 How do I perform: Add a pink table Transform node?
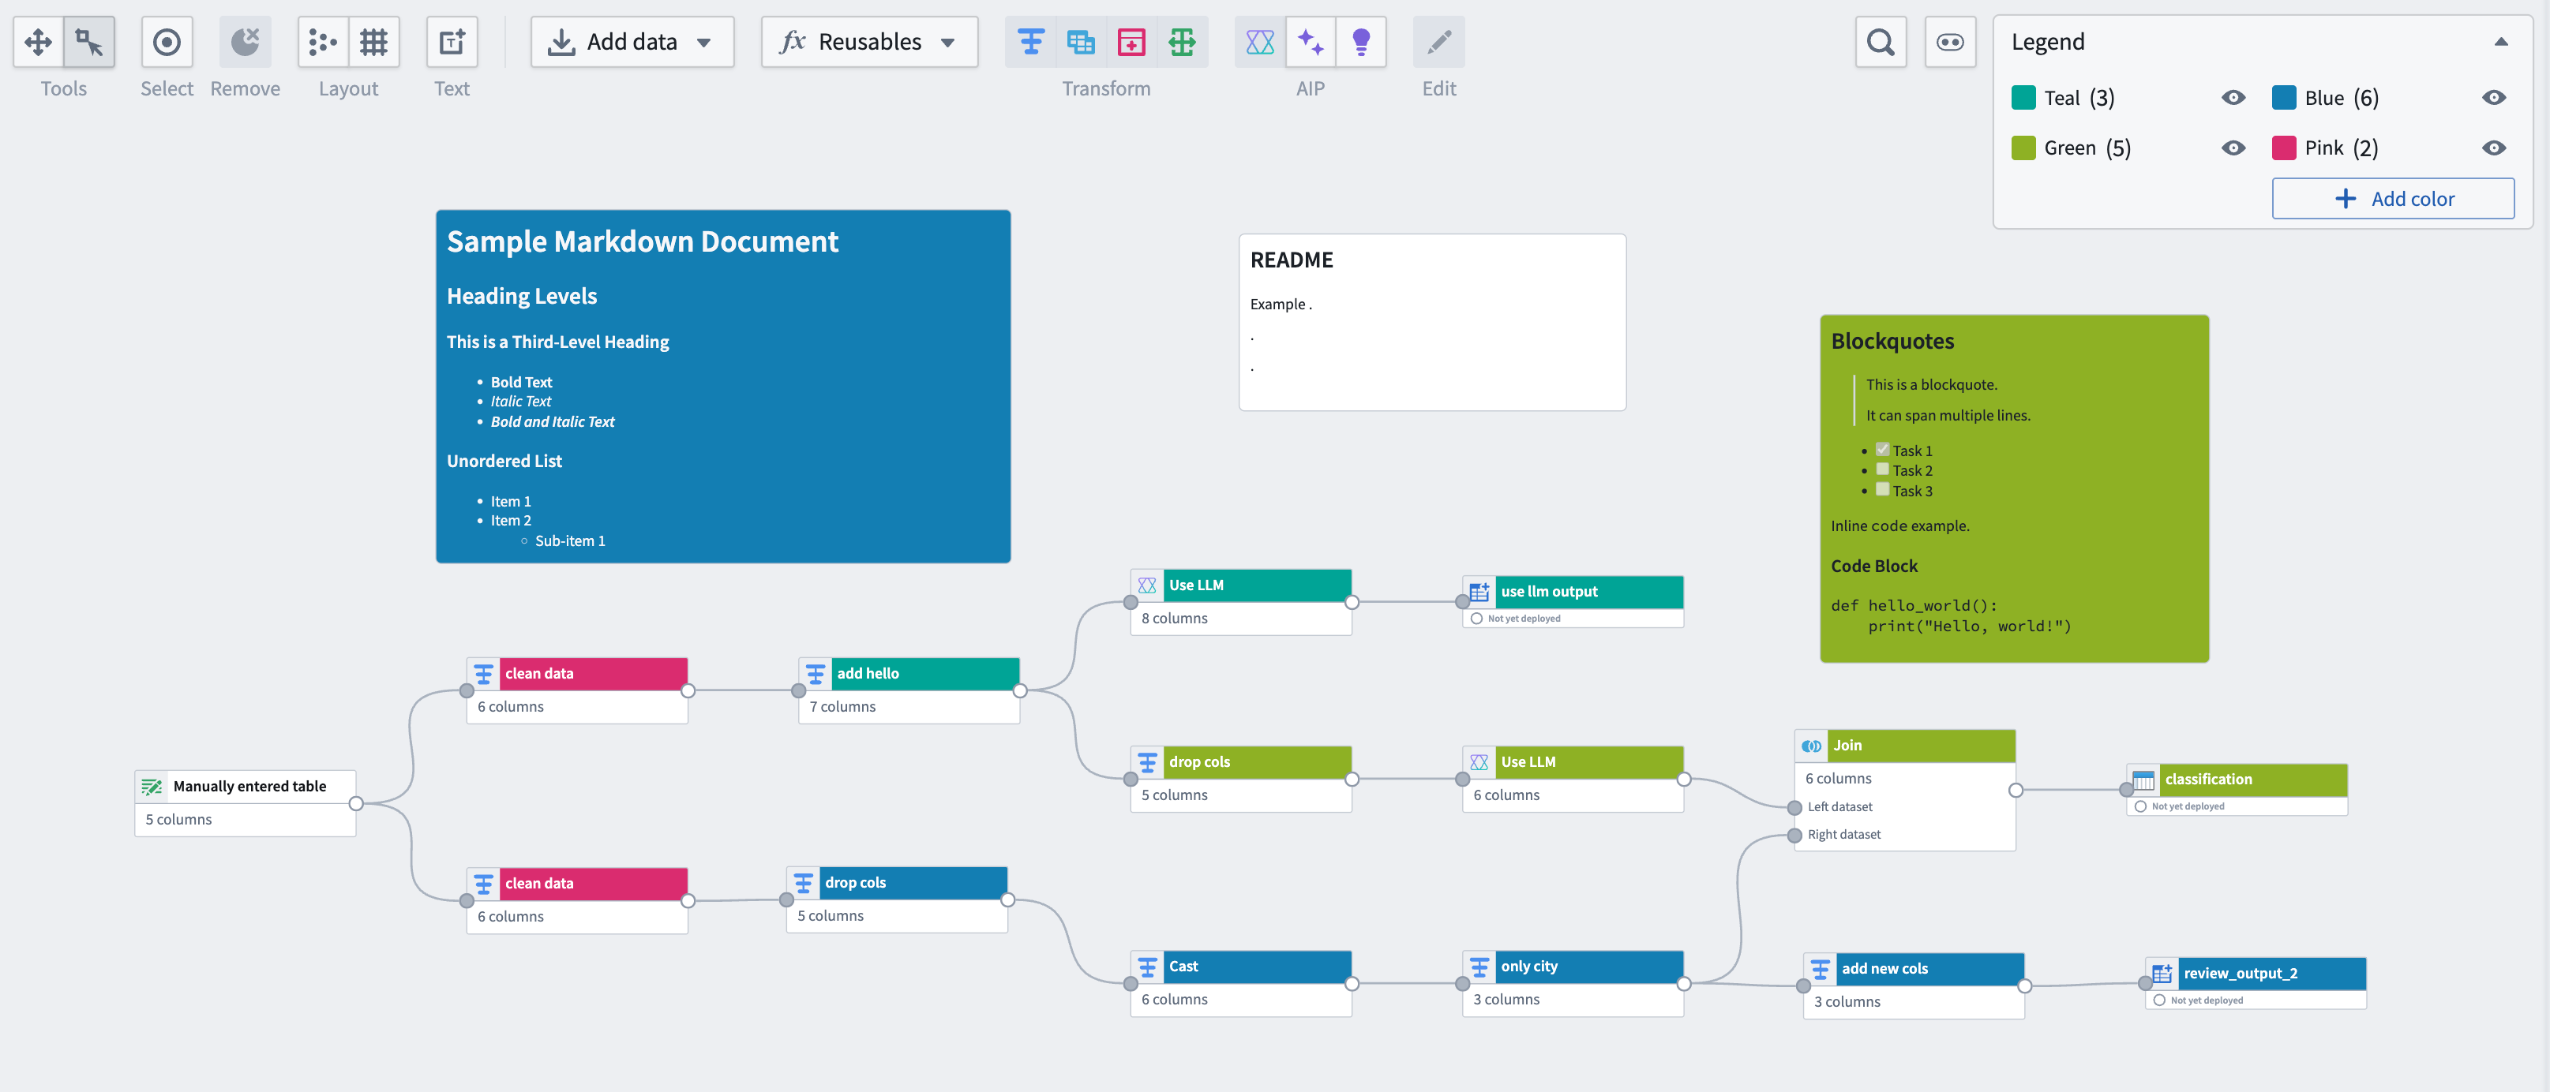[x=1130, y=42]
